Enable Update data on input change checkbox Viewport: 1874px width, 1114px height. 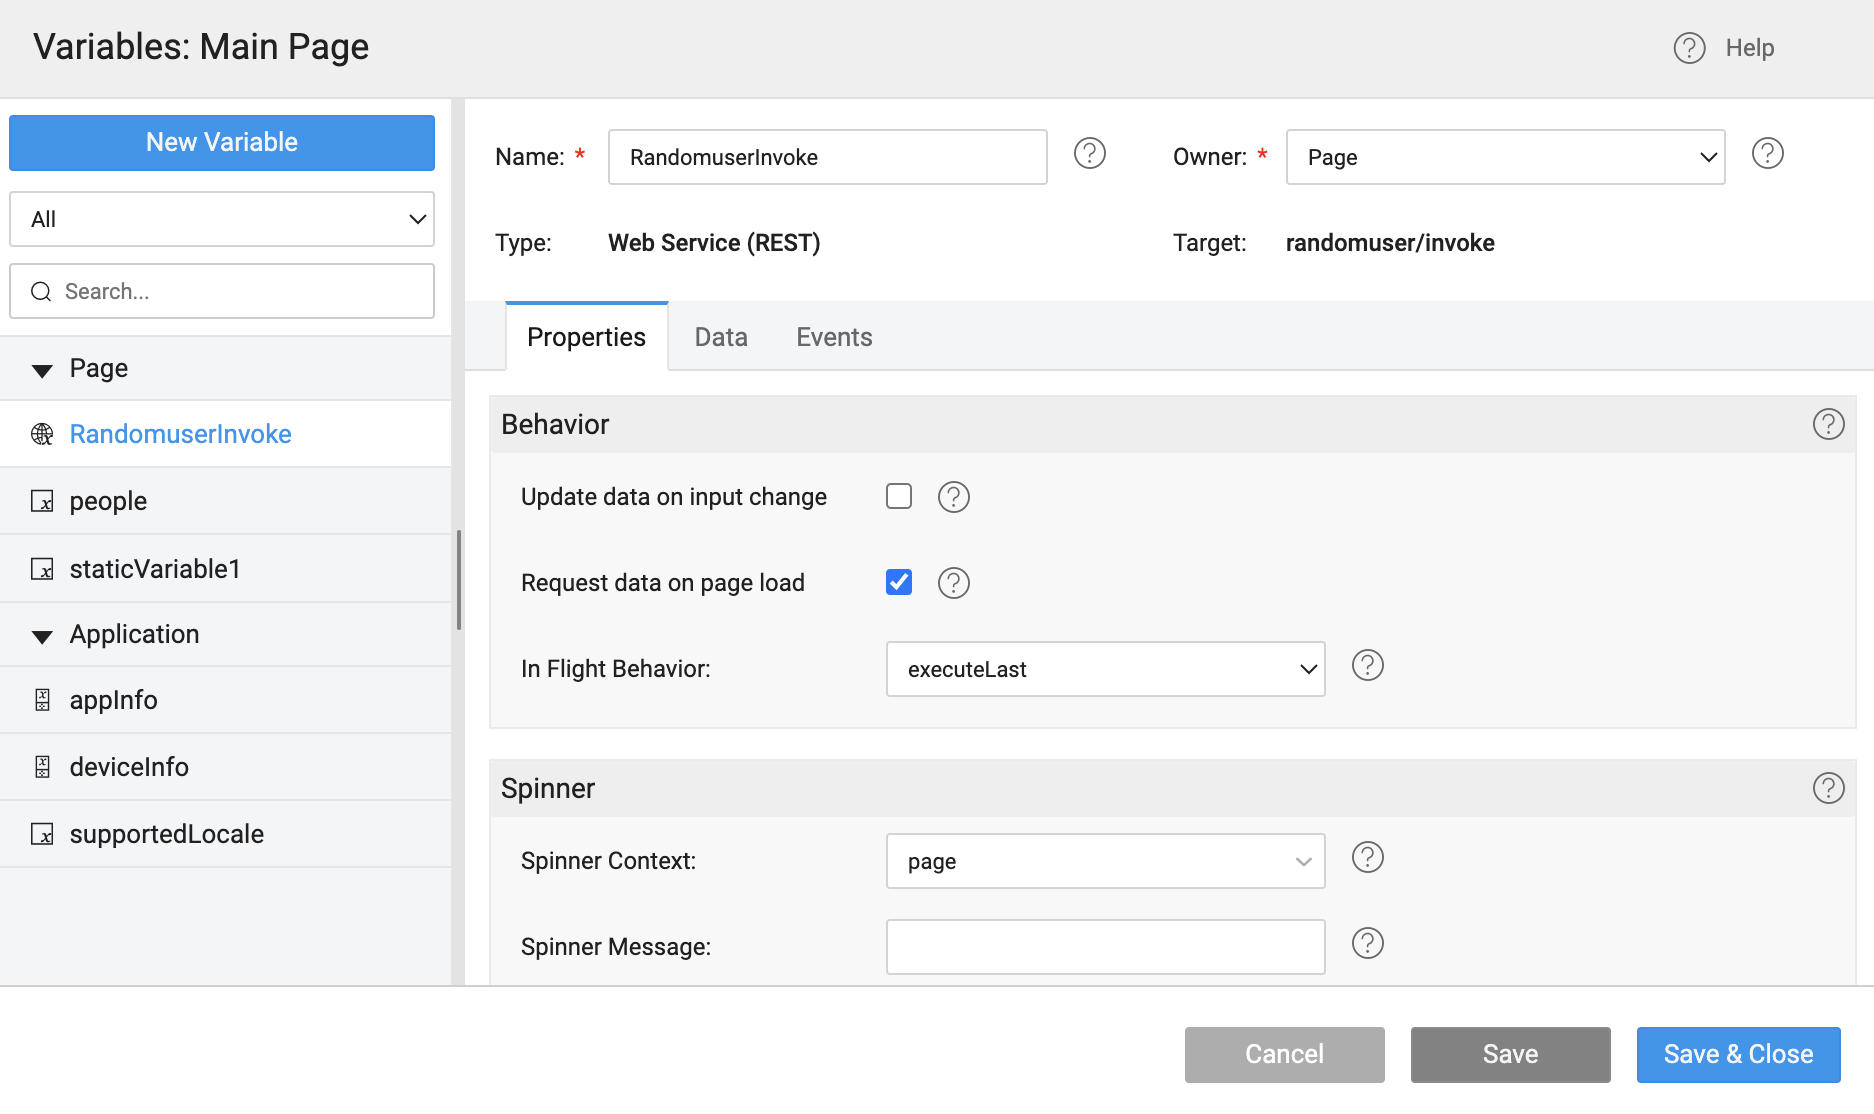899,497
